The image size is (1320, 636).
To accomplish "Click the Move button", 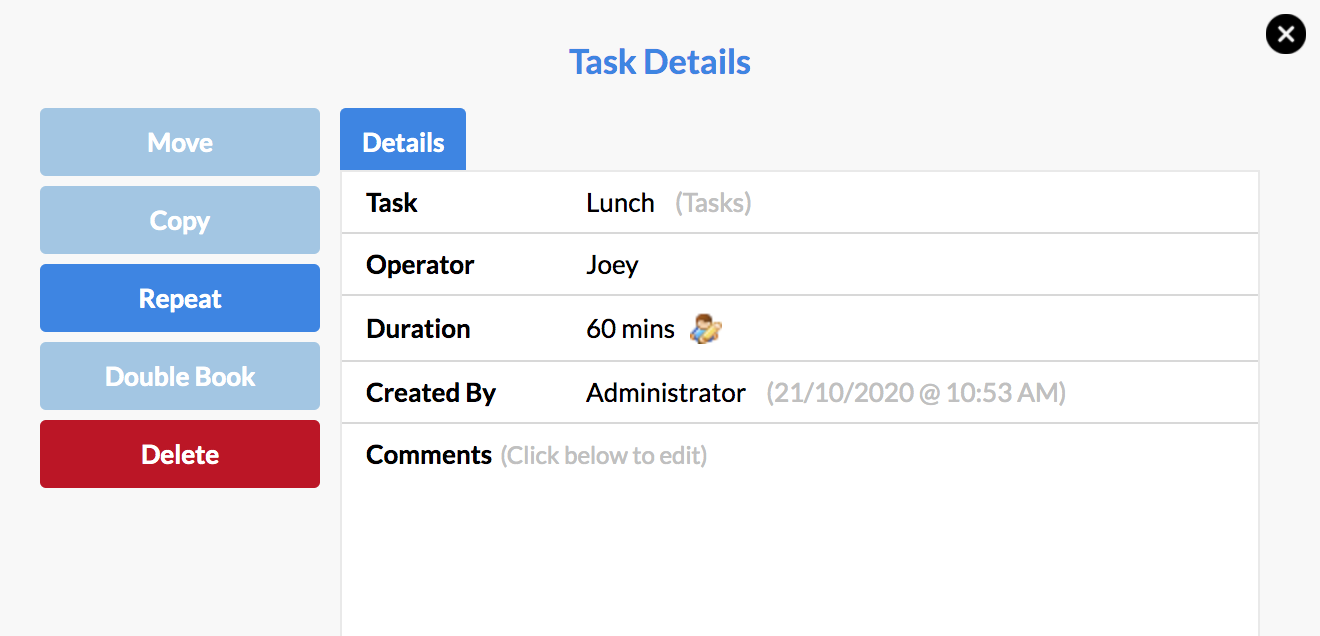I will pos(180,142).
